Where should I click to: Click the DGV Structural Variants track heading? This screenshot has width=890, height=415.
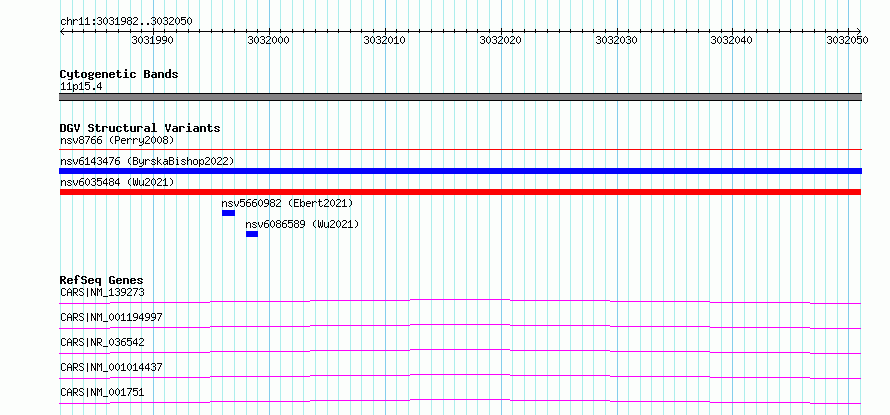point(140,128)
